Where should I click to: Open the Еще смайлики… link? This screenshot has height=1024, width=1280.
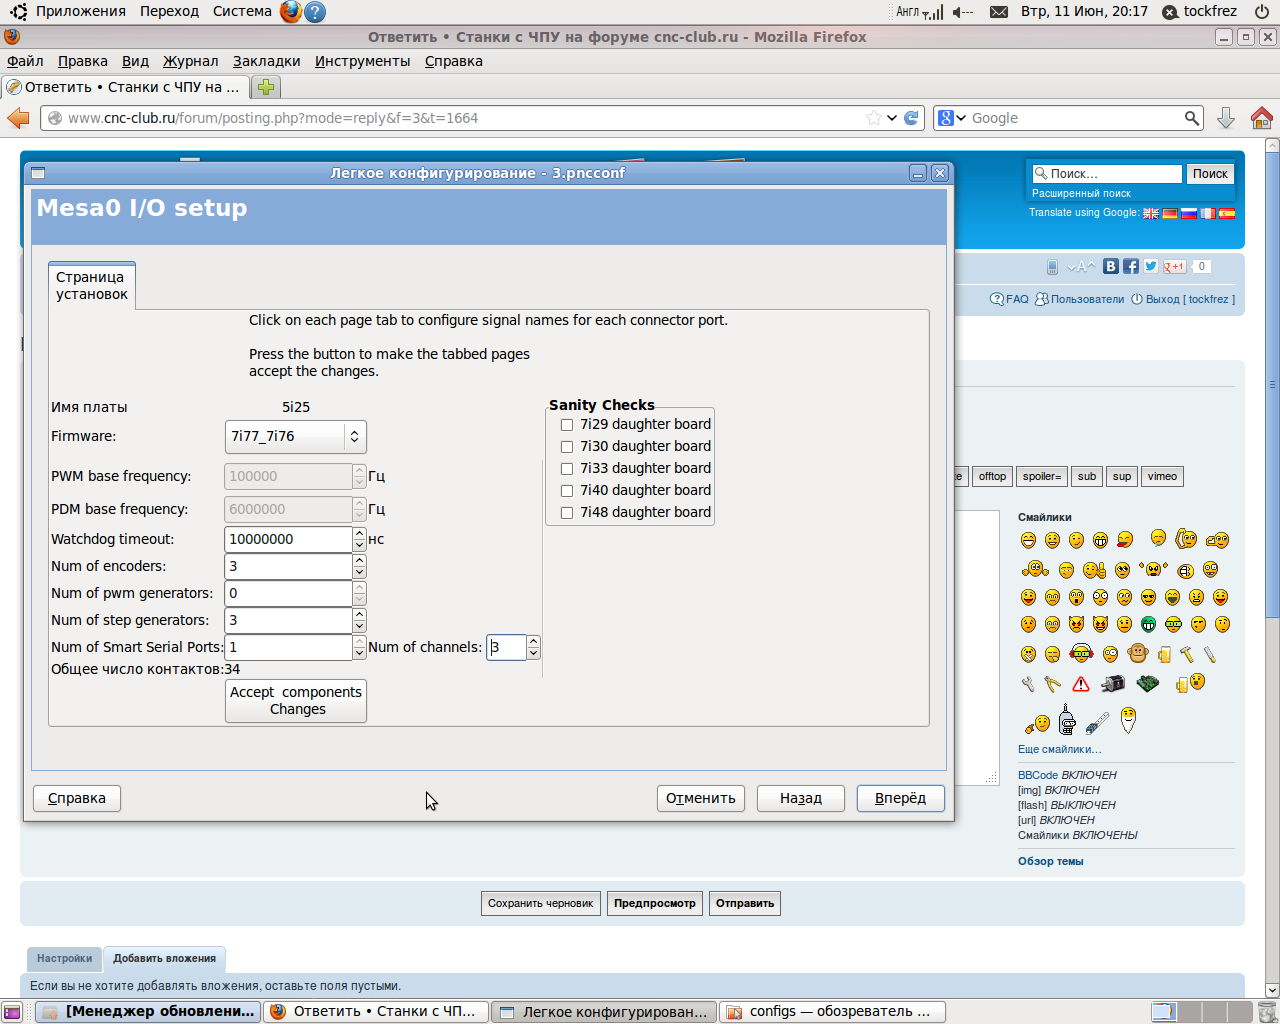[1060, 749]
